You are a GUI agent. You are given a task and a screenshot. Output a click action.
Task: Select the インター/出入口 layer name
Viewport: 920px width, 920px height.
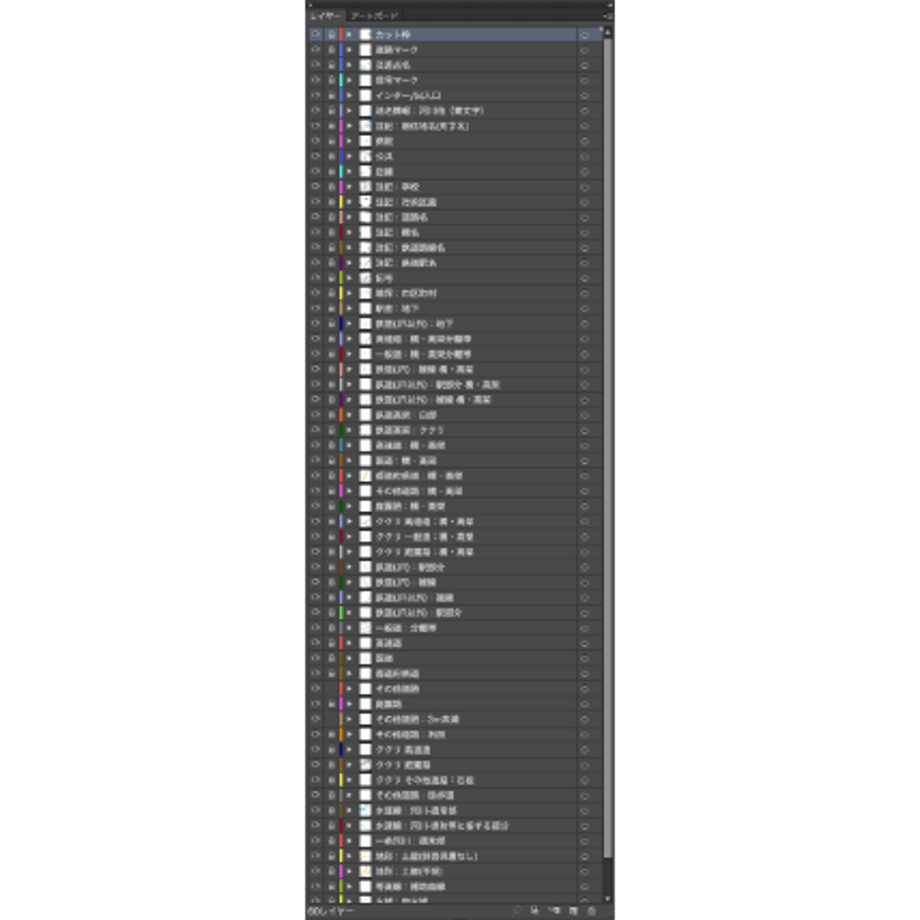click(x=408, y=96)
